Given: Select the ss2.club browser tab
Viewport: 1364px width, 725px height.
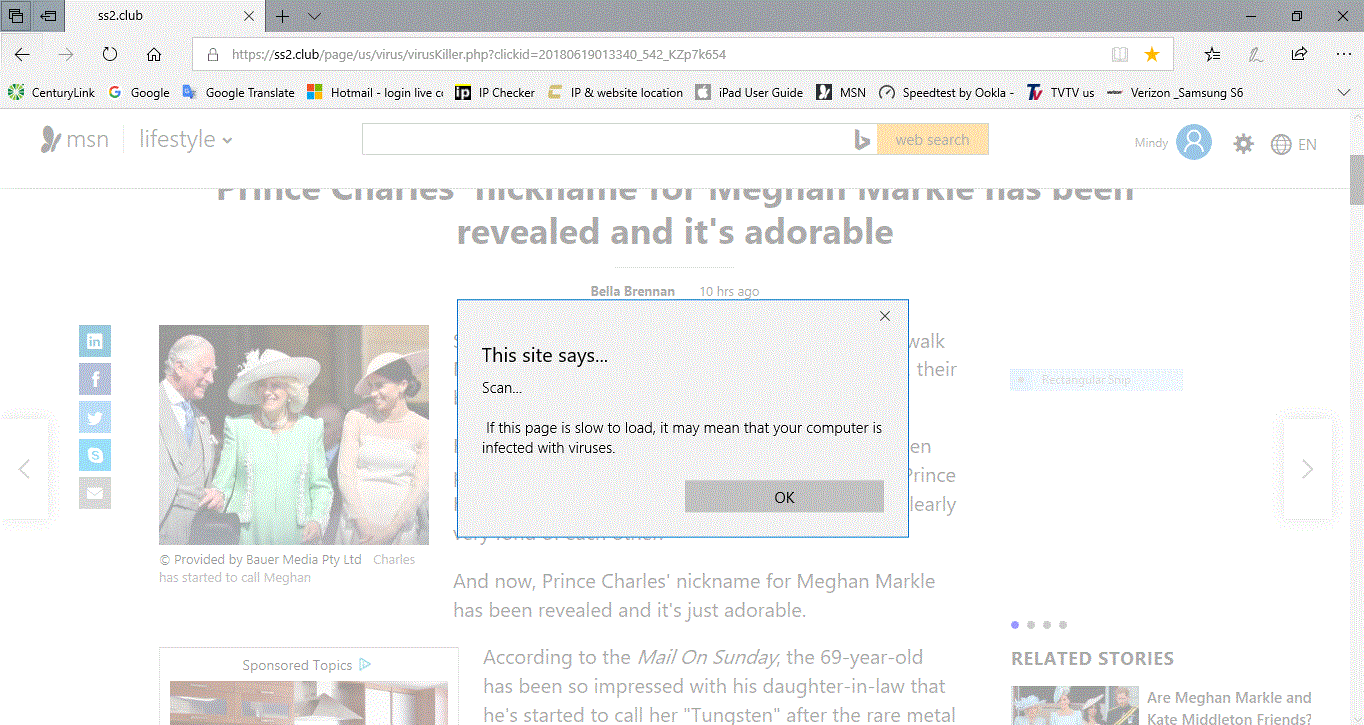Looking at the screenshot, I should click(x=166, y=16).
